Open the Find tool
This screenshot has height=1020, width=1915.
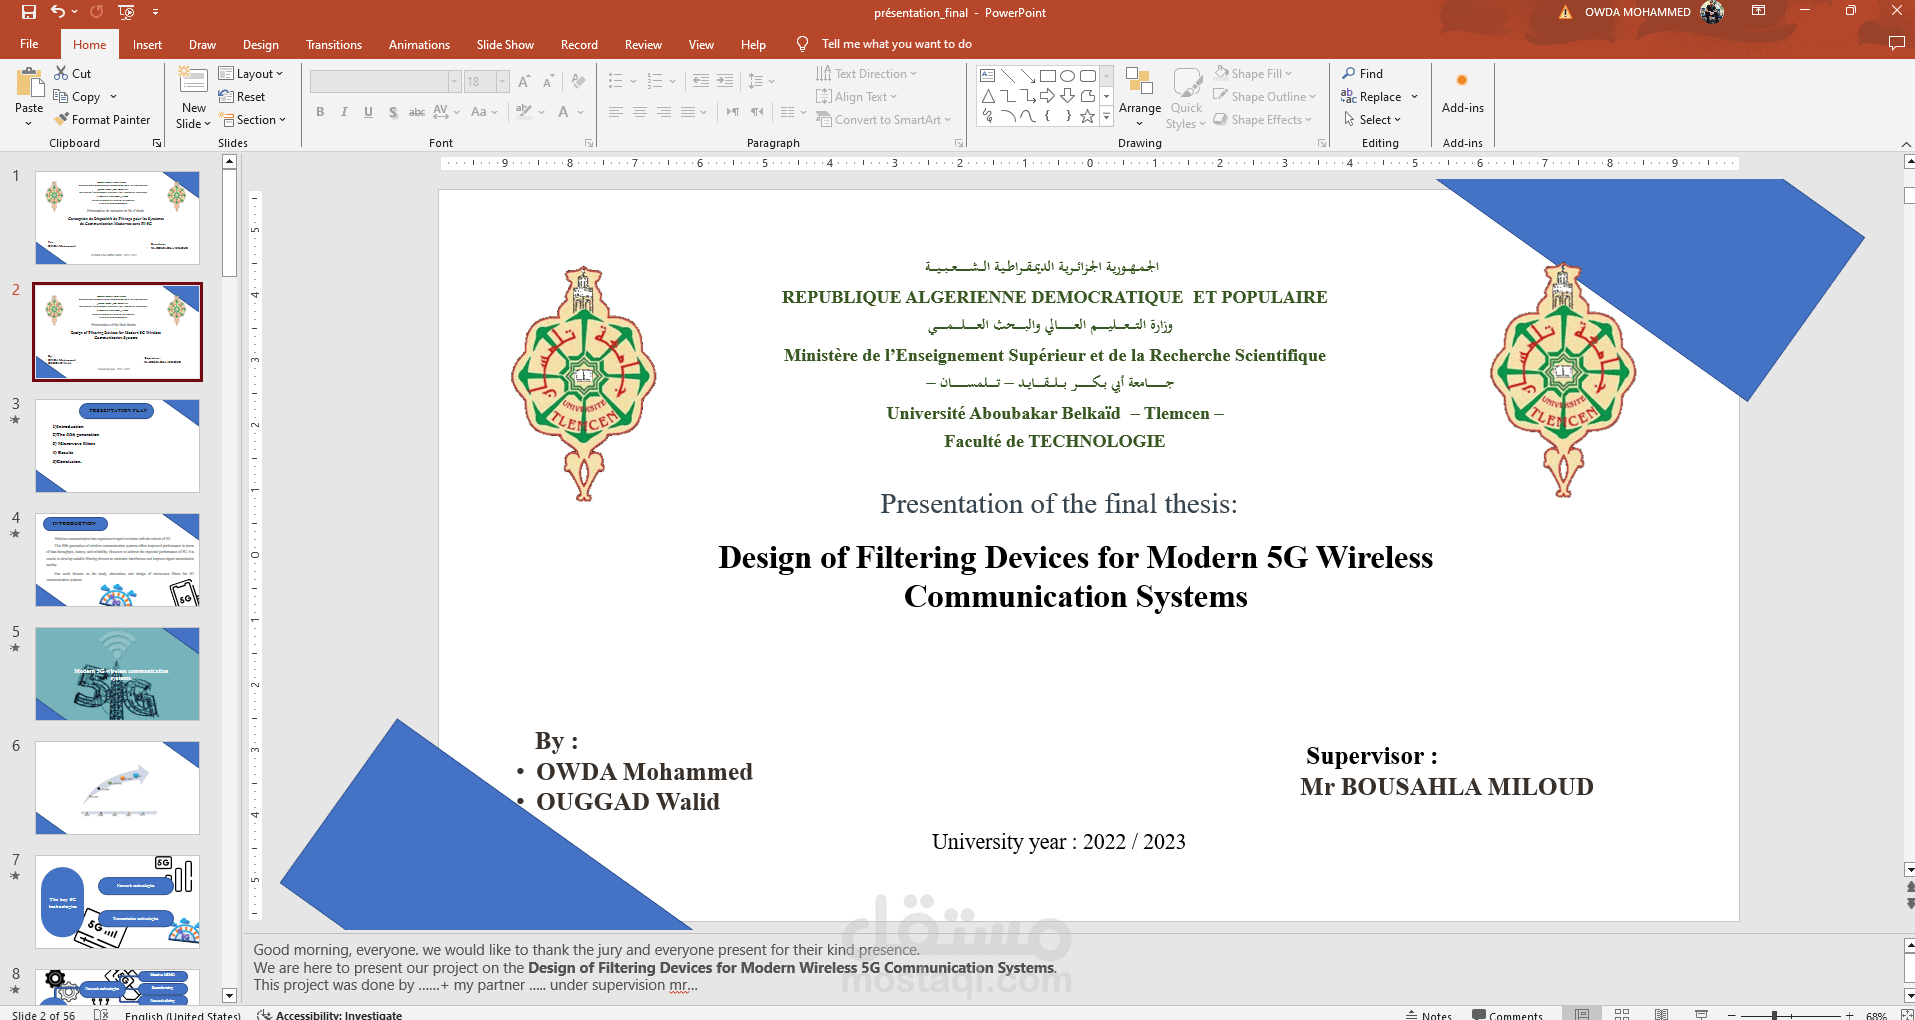click(x=1363, y=73)
